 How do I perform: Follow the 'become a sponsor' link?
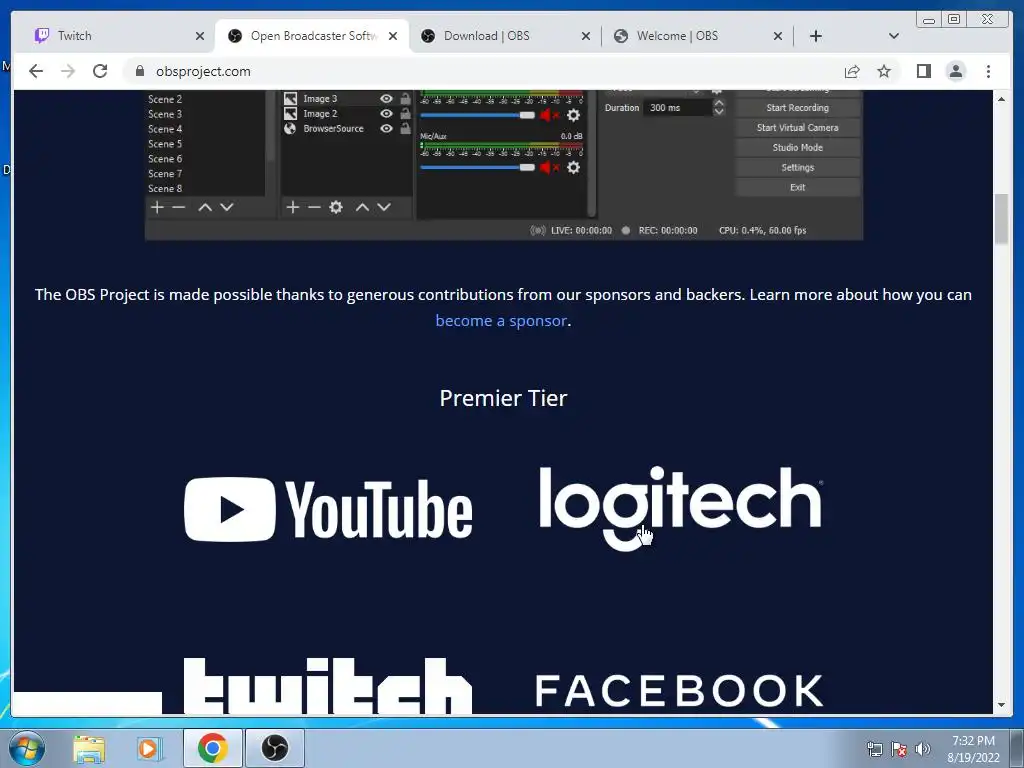[501, 321]
